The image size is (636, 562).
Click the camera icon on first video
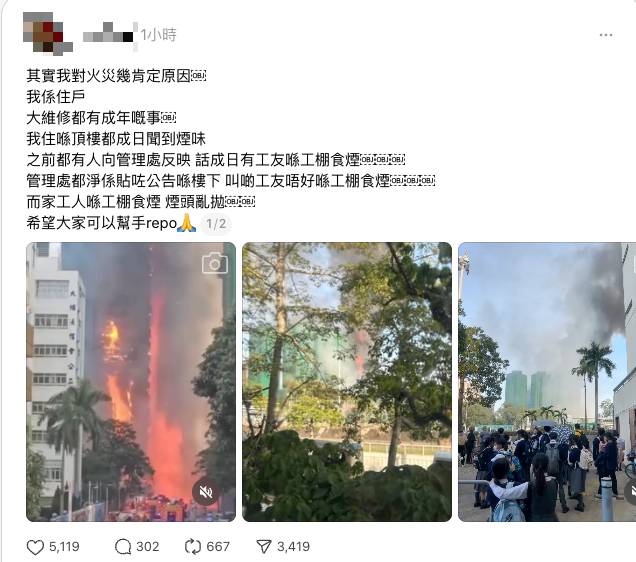click(x=215, y=264)
